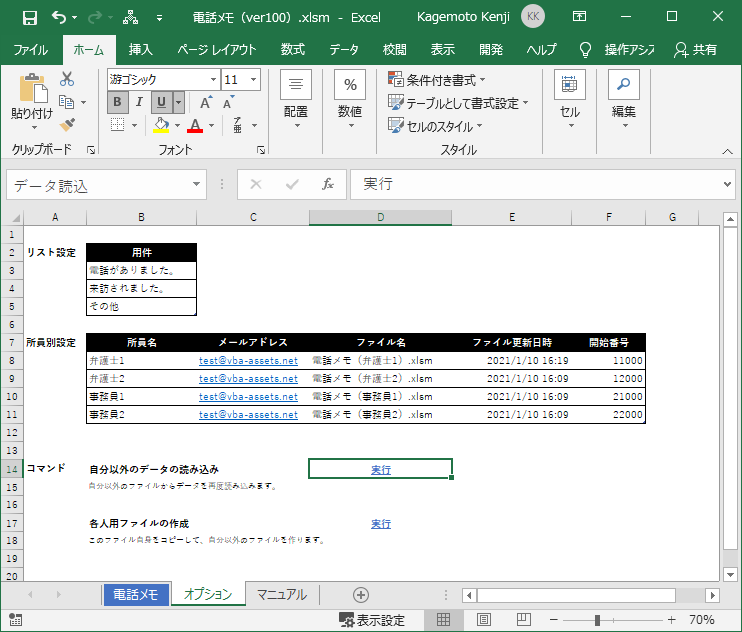Expand the underline style dropdown arrow
The width and height of the screenshot is (742, 632).
[x=178, y=102]
